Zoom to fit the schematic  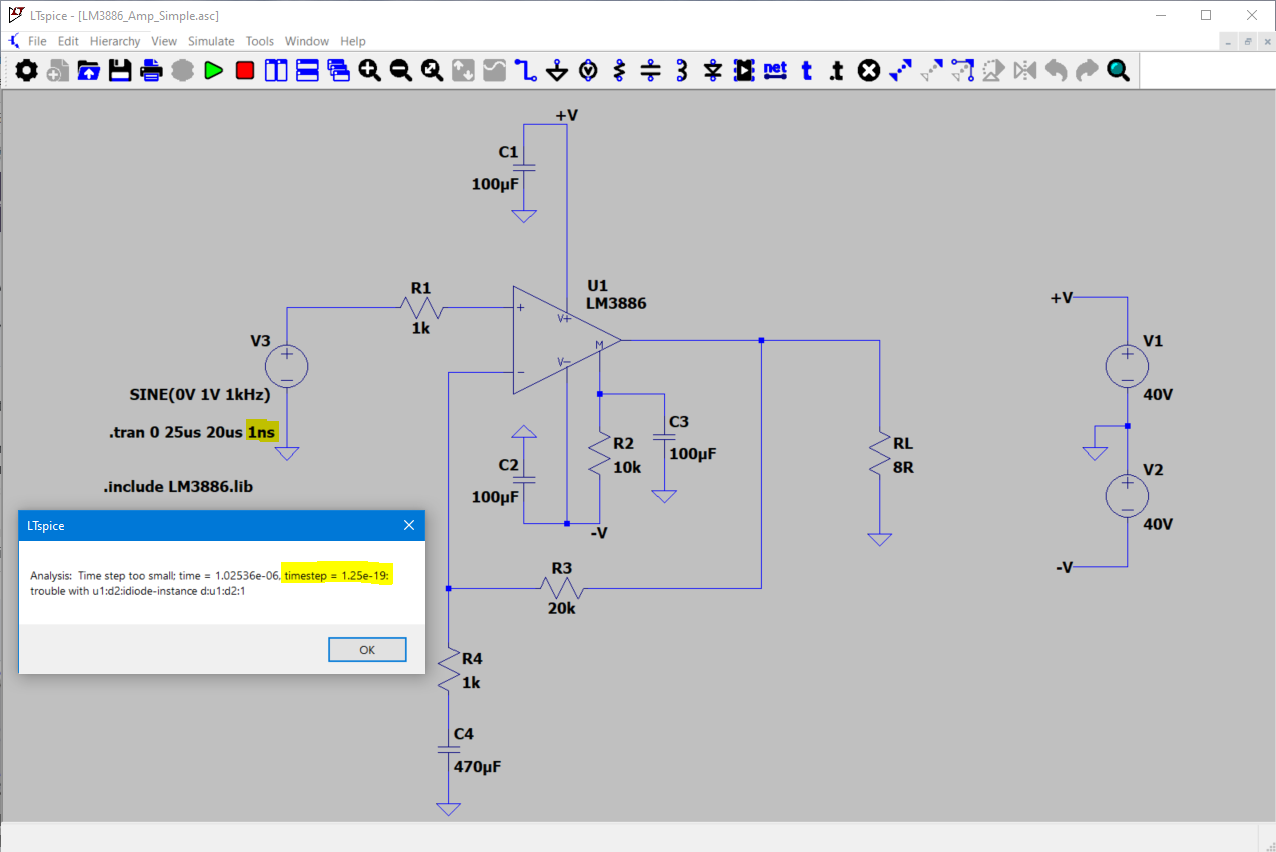coord(432,70)
